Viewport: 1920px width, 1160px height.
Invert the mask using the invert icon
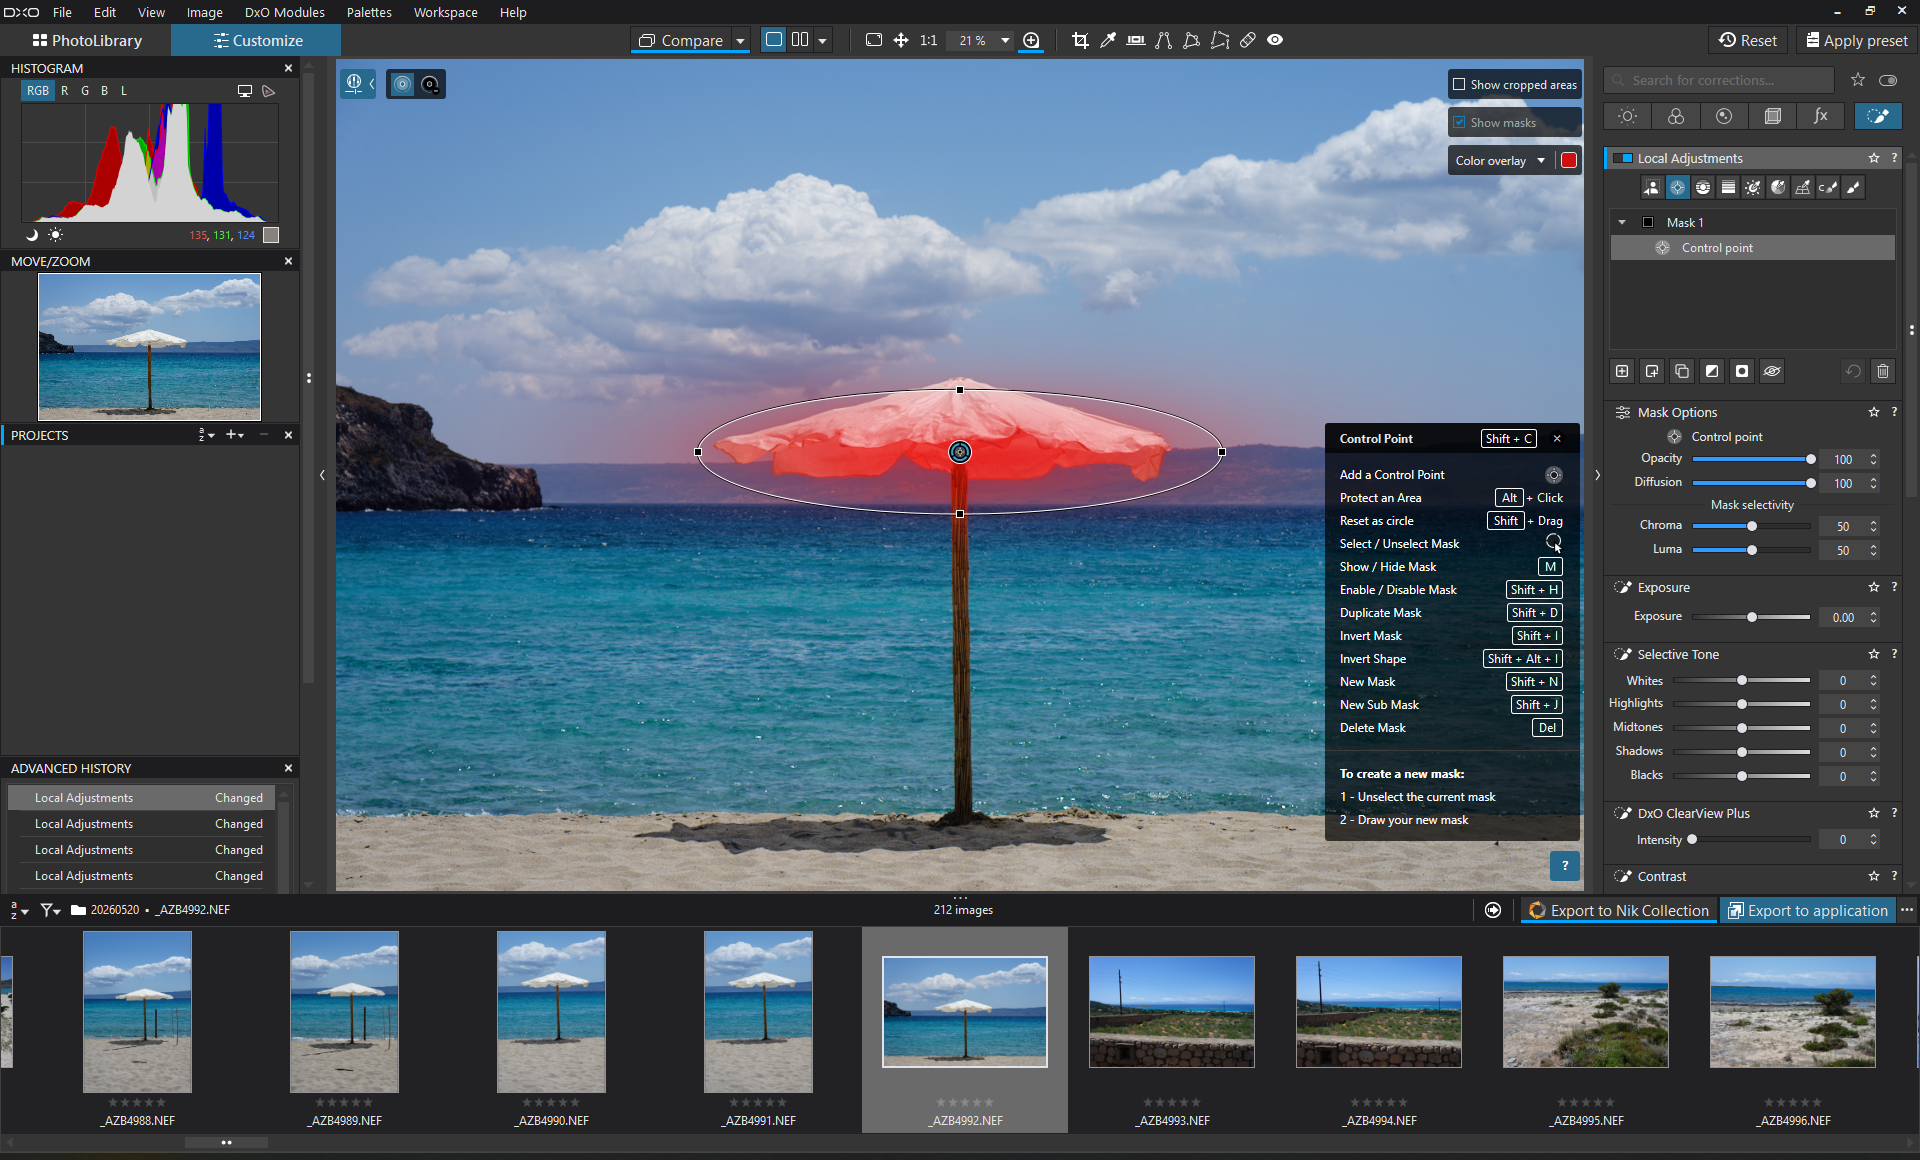[1712, 371]
